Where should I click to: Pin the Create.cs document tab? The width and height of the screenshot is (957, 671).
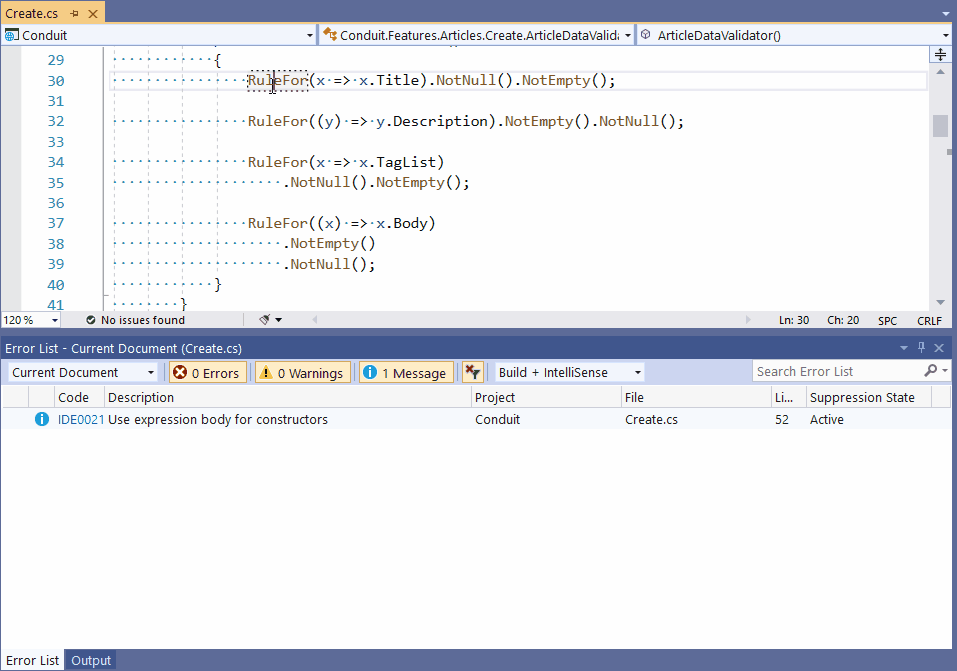click(74, 14)
